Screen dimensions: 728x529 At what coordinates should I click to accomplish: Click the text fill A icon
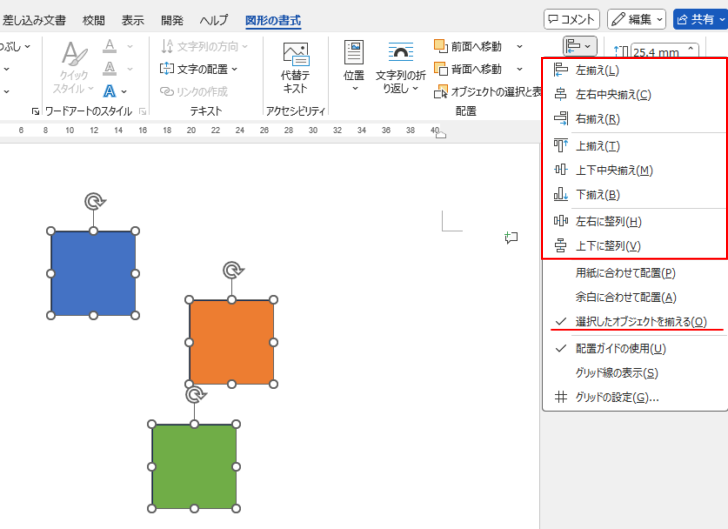pos(110,46)
